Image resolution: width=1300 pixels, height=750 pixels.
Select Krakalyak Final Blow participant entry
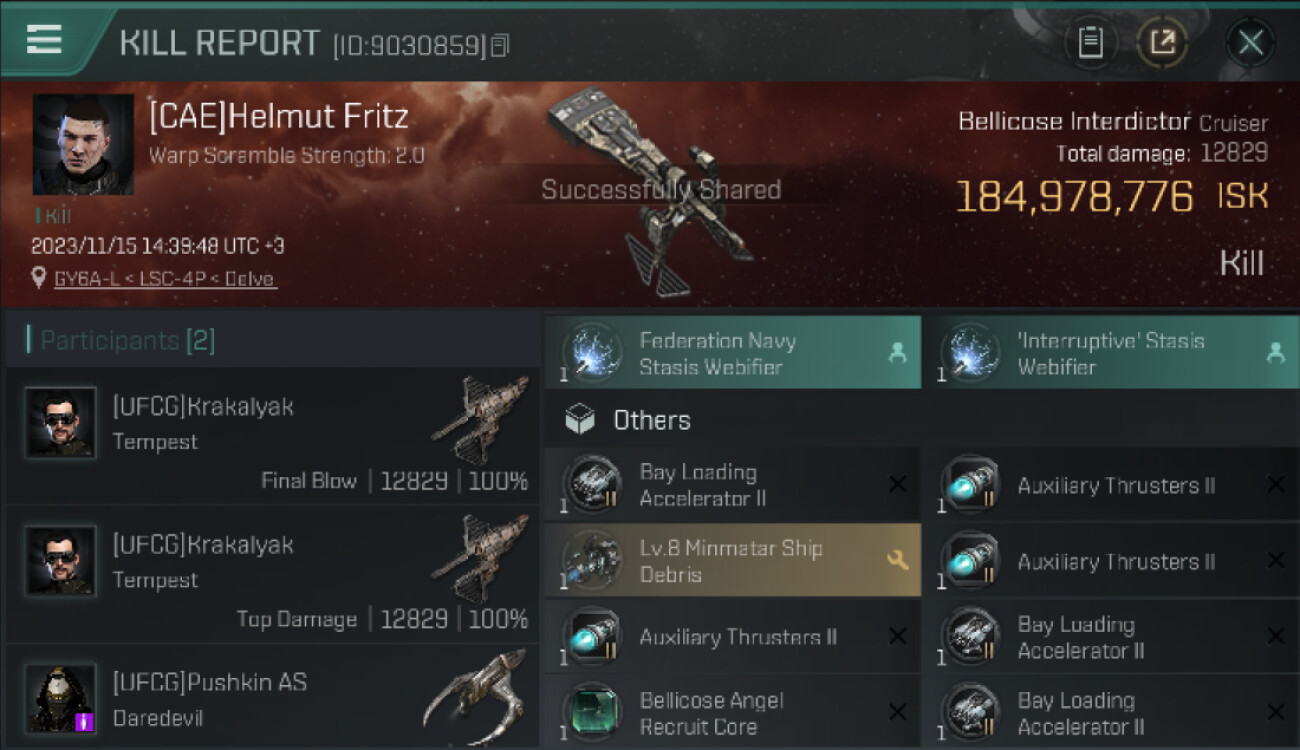tap(272, 435)
